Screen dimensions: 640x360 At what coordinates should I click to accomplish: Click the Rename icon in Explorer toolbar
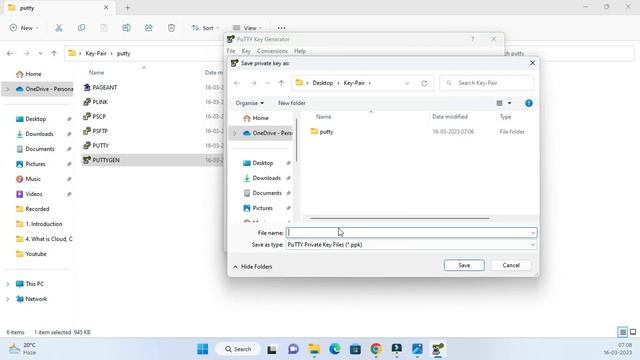126,28
